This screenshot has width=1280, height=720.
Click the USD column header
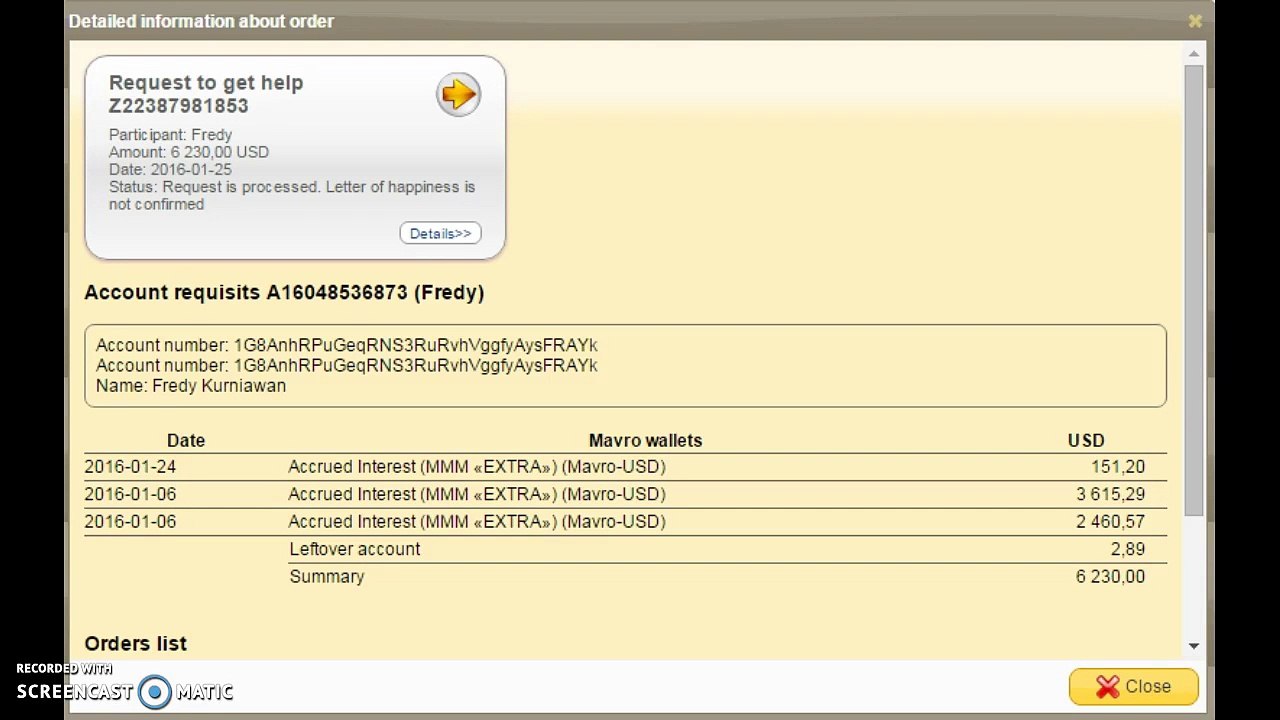[x=1086, y=440]
